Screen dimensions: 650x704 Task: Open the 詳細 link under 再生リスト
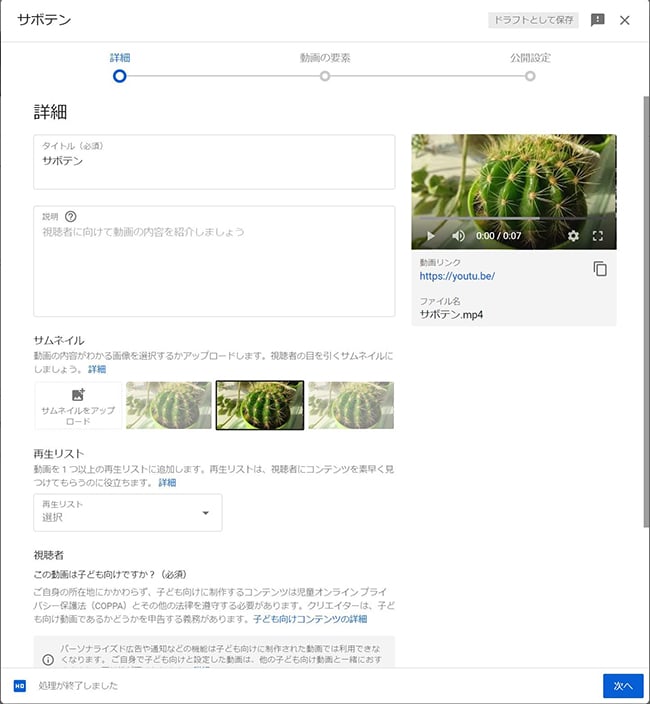click(x=167, y=483)
